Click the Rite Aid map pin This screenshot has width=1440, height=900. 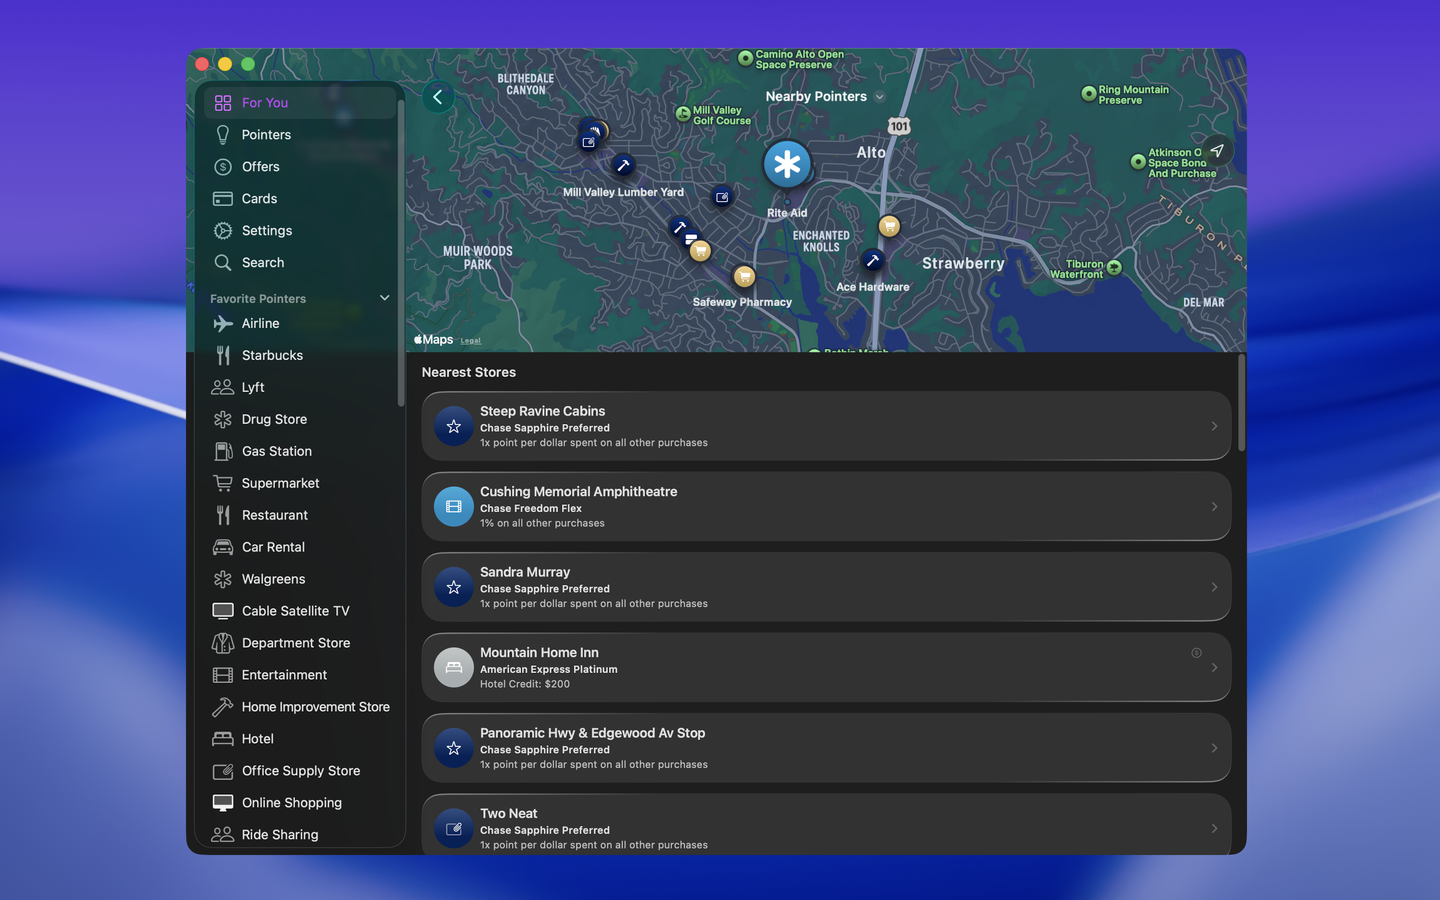tap(787, 165)
